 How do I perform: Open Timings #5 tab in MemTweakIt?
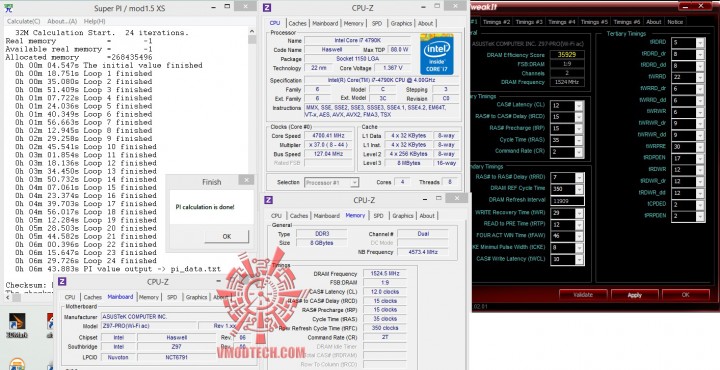(x=594, y=22)
